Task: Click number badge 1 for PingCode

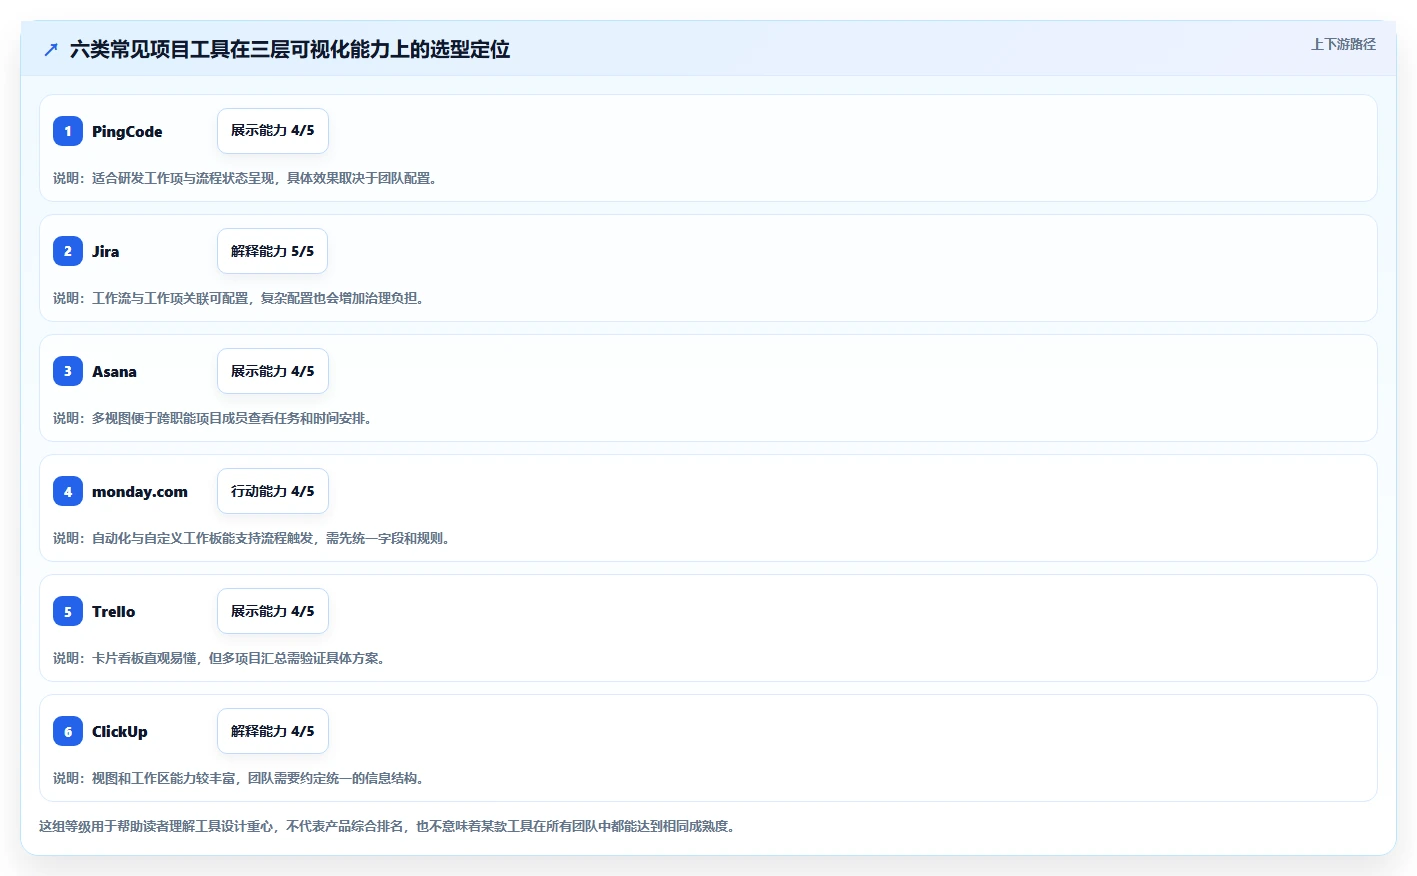Action: pos(68,131)
